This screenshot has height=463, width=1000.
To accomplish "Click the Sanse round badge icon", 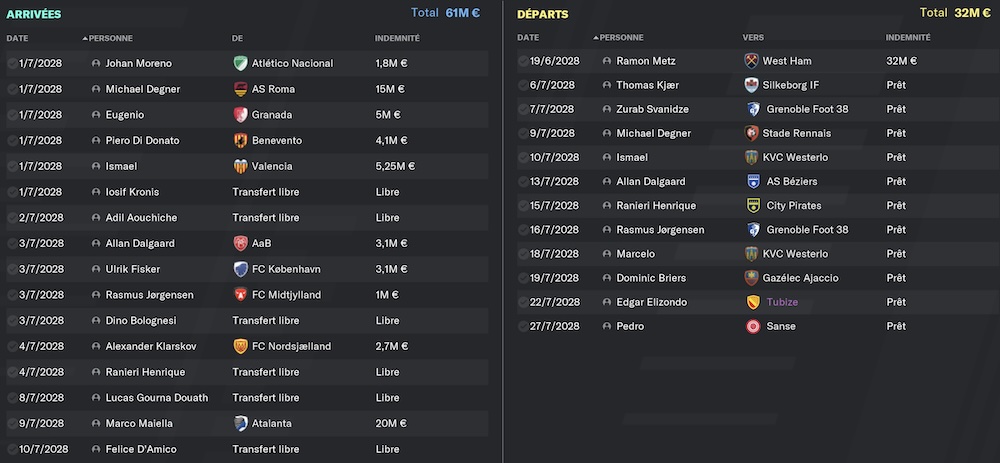I will (753, 327).
